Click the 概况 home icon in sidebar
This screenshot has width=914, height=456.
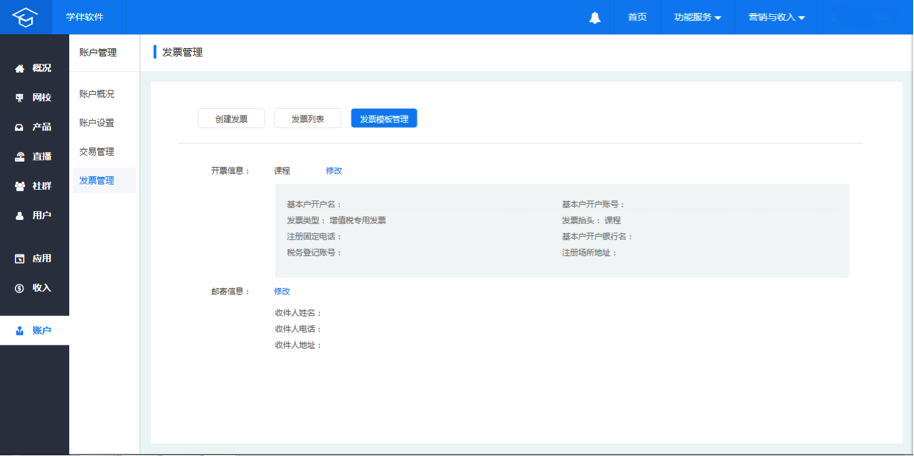[19, 69]
